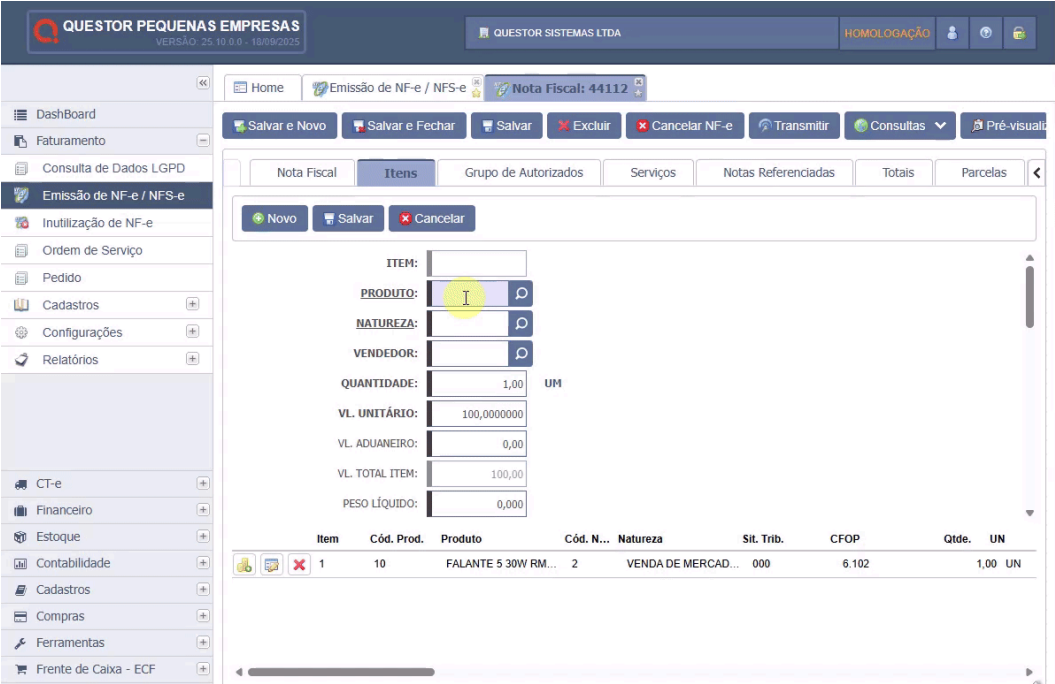The image size is (1055, 684).
Task: Delete item row 1 with red X
Action: coord(298,565)
